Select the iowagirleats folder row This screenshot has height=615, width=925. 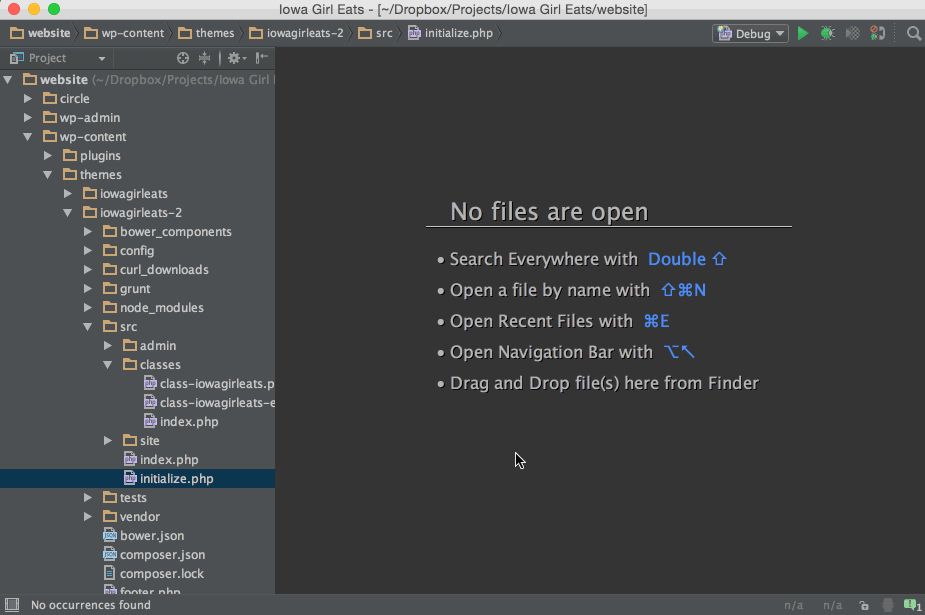(137, 193)
